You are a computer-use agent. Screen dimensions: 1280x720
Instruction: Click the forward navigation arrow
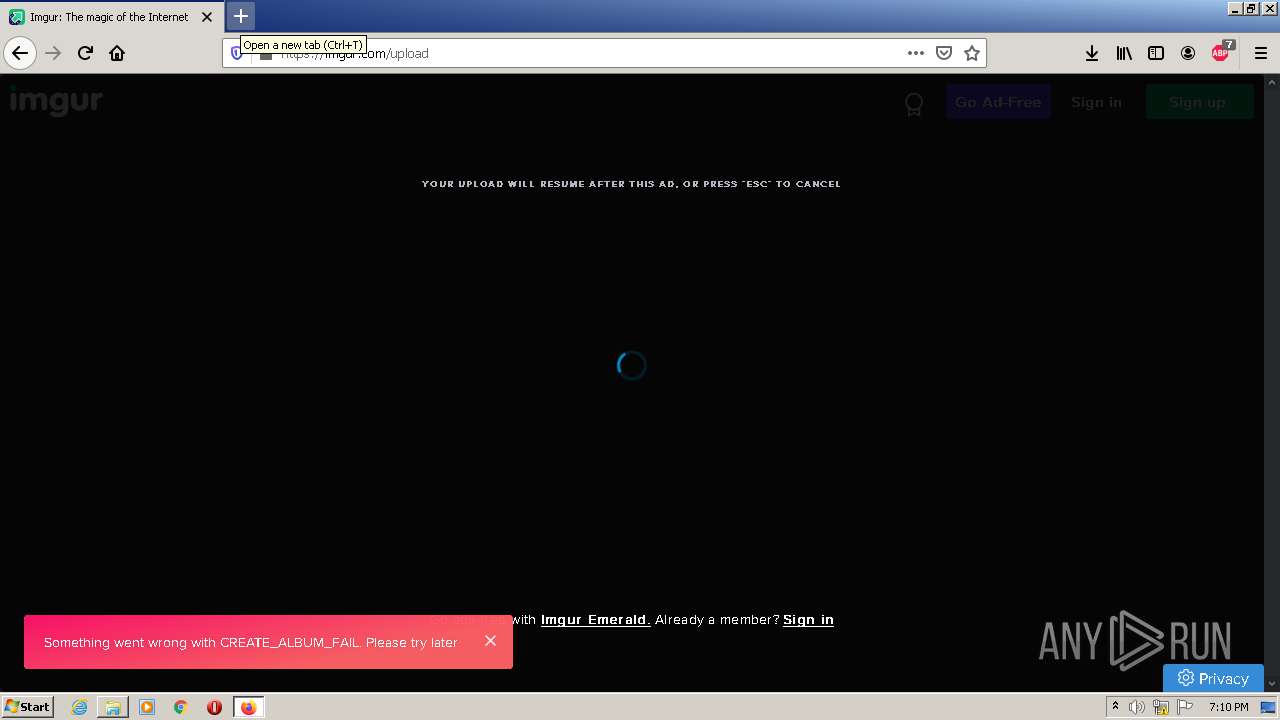tap(53, 53)
